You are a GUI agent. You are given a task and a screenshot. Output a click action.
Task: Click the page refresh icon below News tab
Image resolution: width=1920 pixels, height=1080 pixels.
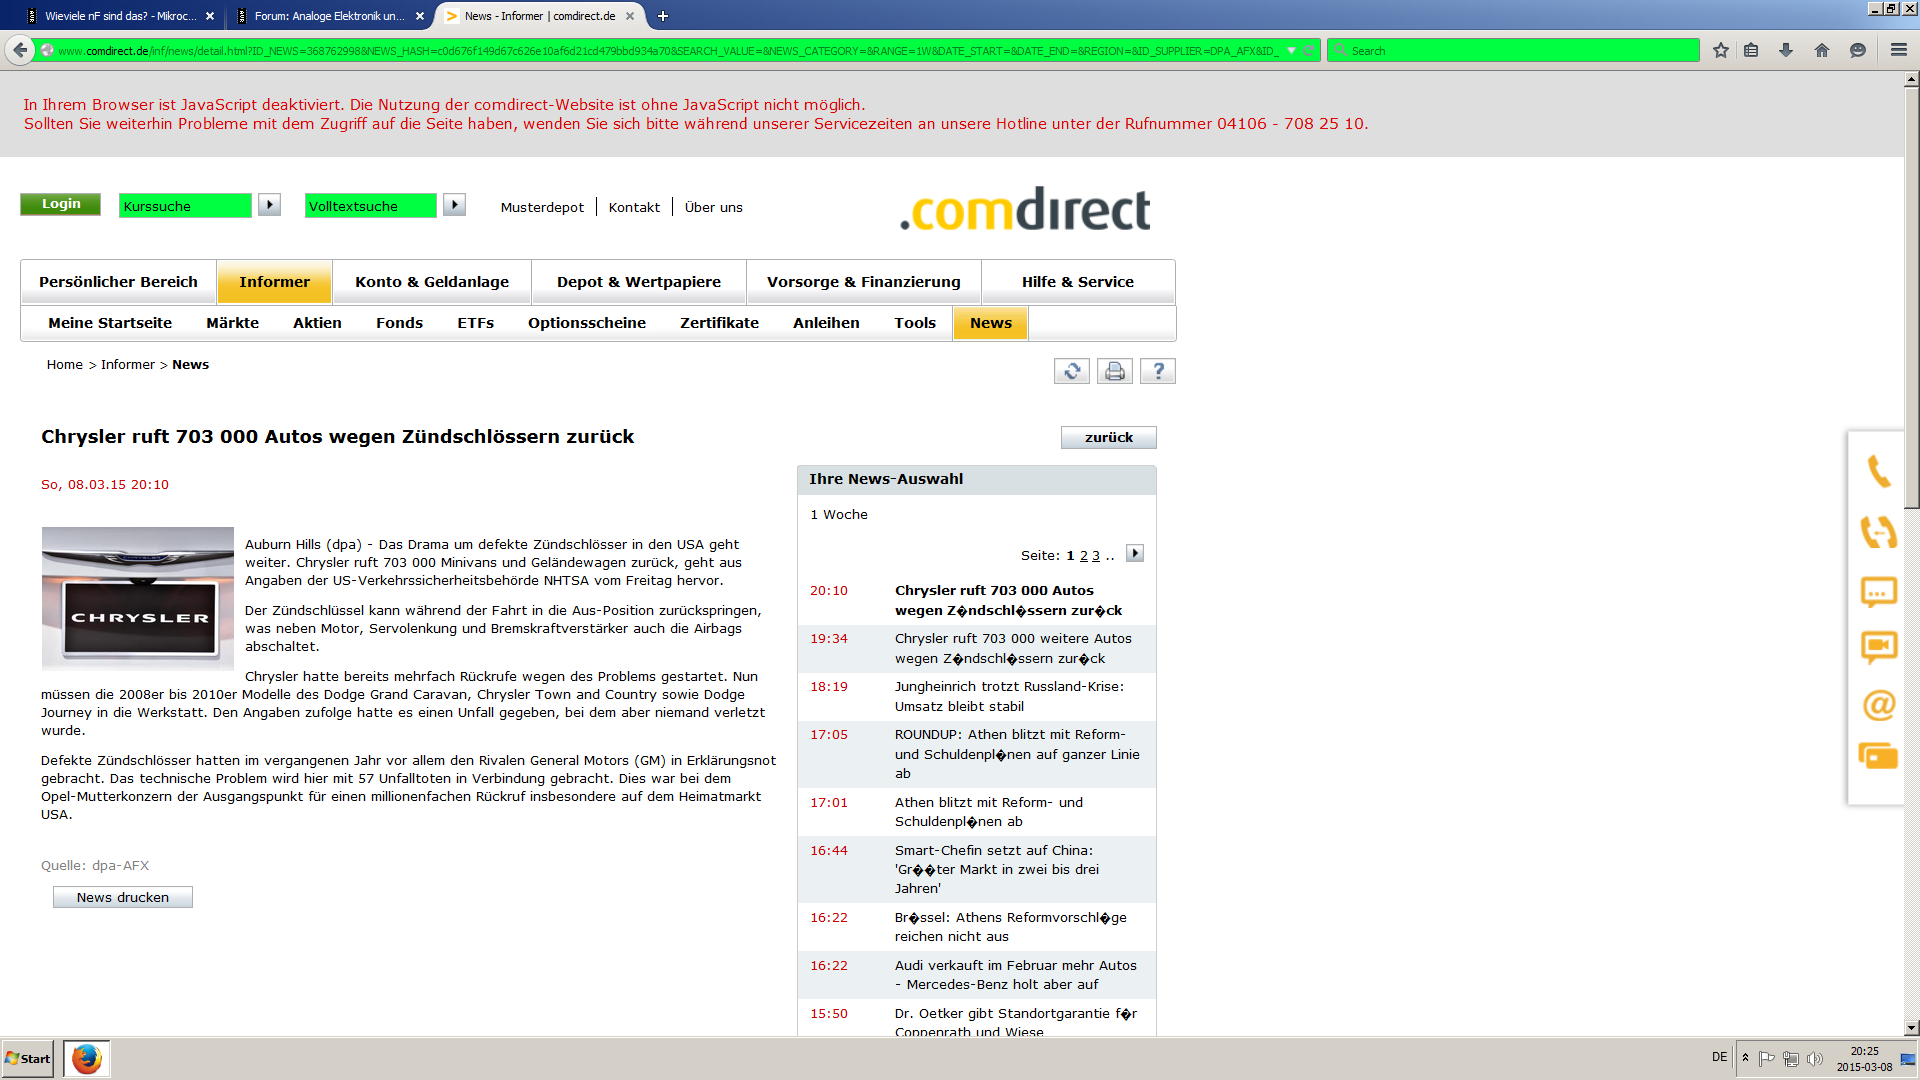click(1072, 371)
